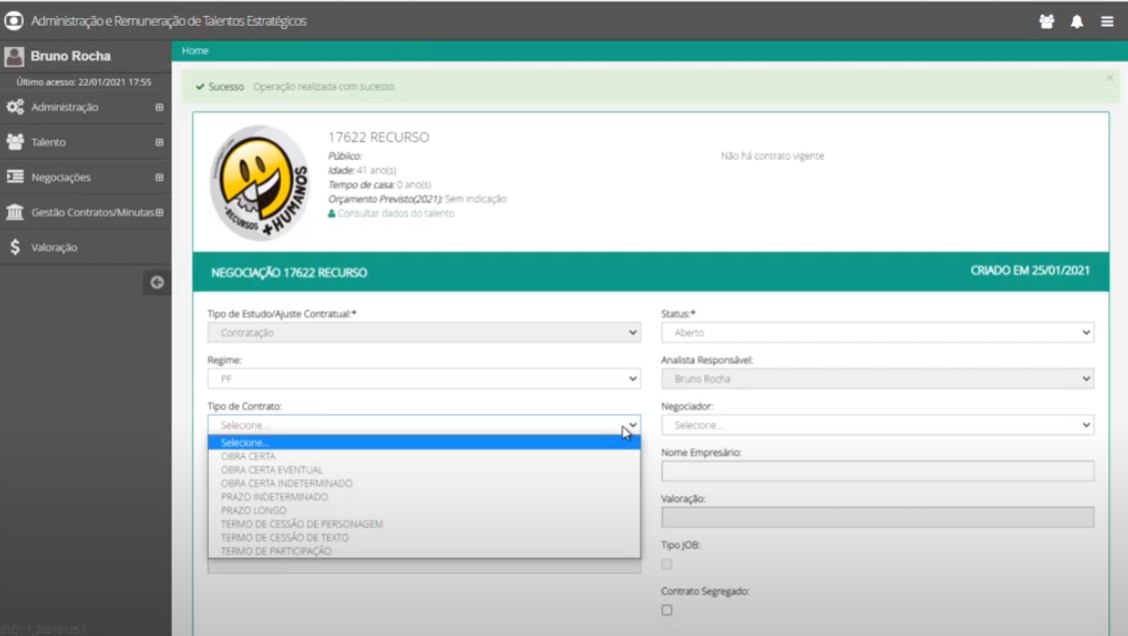1128x636 pixels.
Task: Open Tipo de Estudo/Ajuste Contratual dropdown
Action: pos(424,332)
